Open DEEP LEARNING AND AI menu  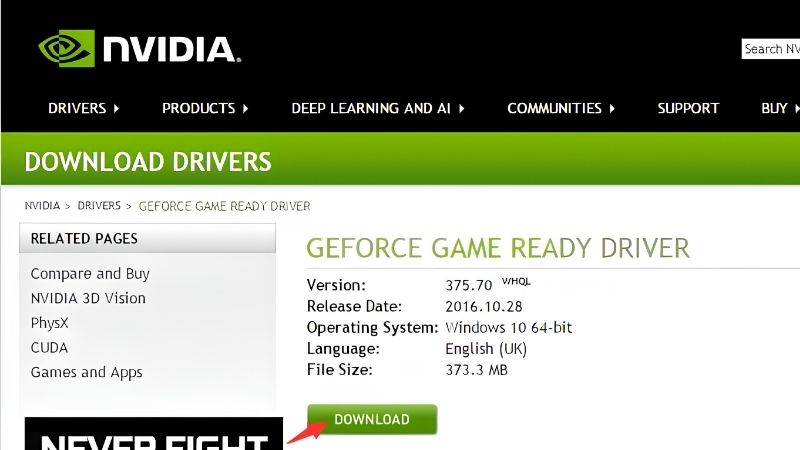[371, 108]
